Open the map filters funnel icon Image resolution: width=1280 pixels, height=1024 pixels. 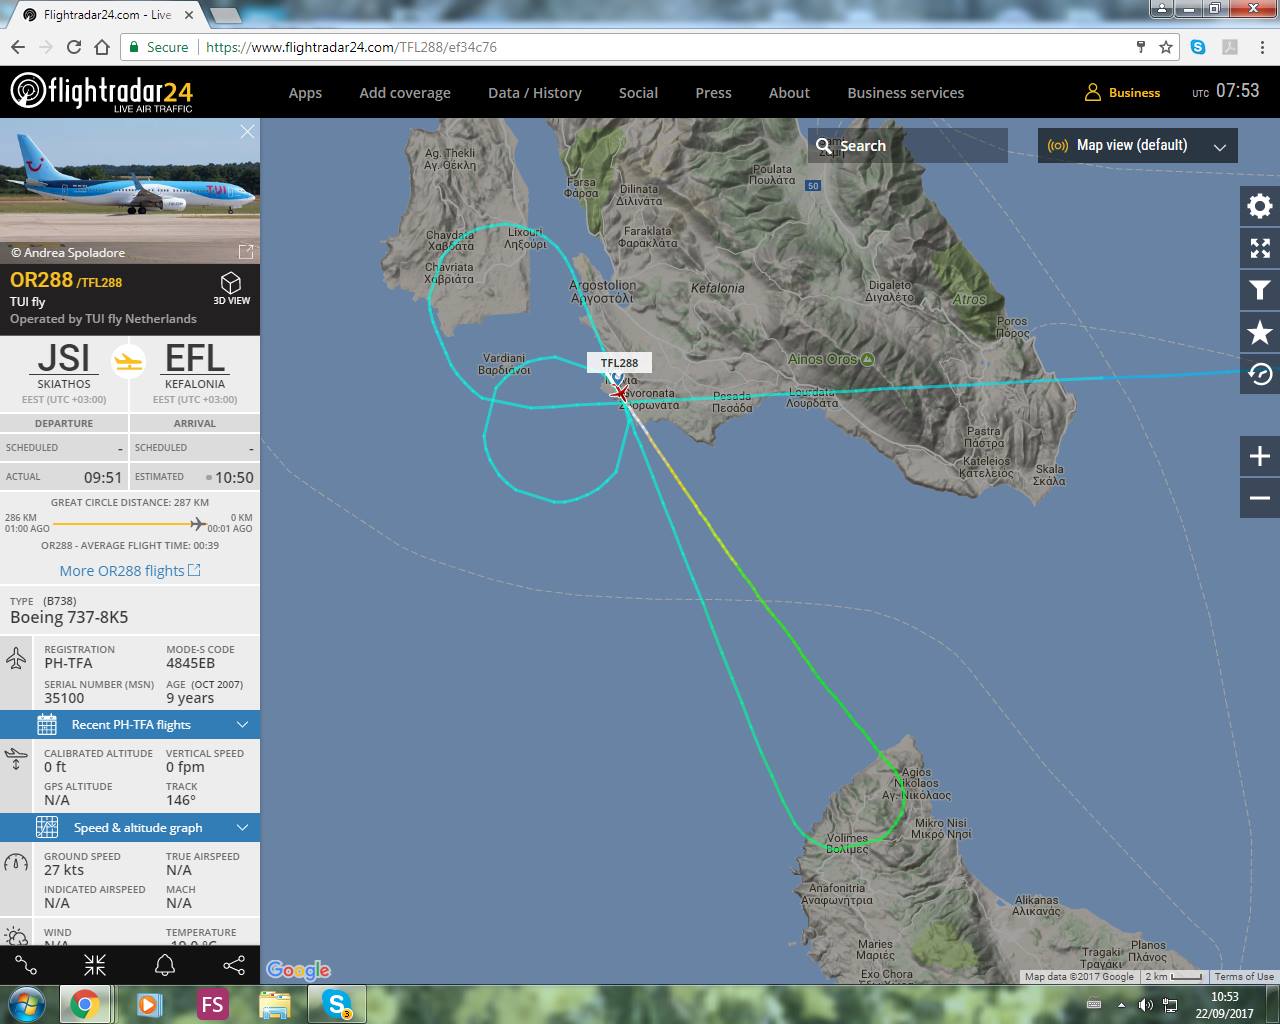tap(1260, 290)
